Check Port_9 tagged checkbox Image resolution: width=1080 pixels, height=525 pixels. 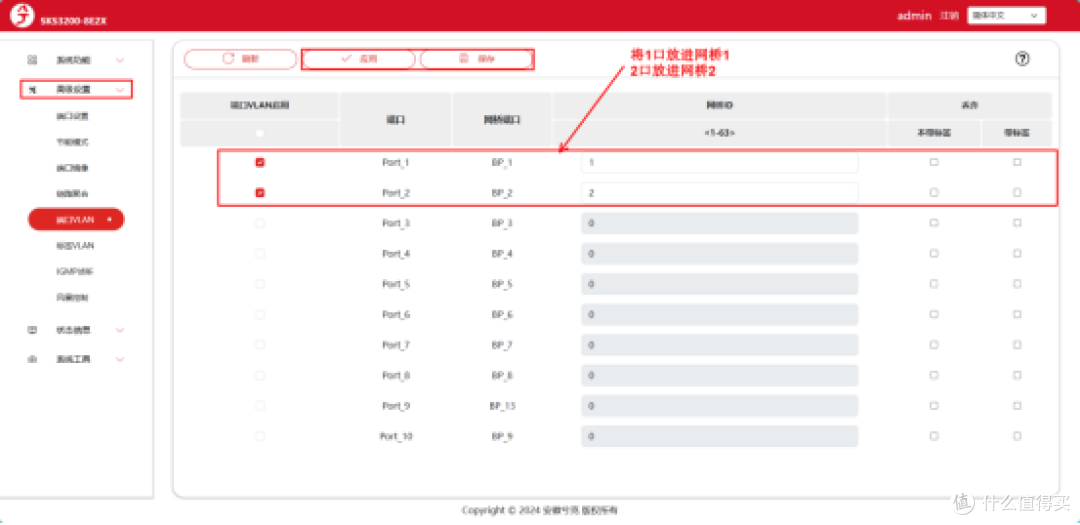click(1017, 406)
